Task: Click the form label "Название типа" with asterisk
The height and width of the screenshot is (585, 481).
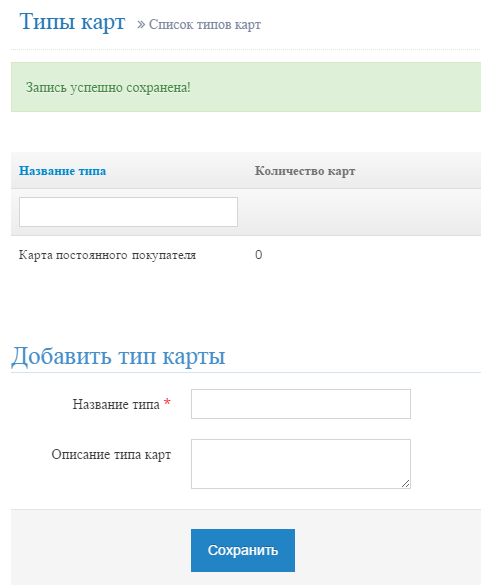Action: coord(116,404)
